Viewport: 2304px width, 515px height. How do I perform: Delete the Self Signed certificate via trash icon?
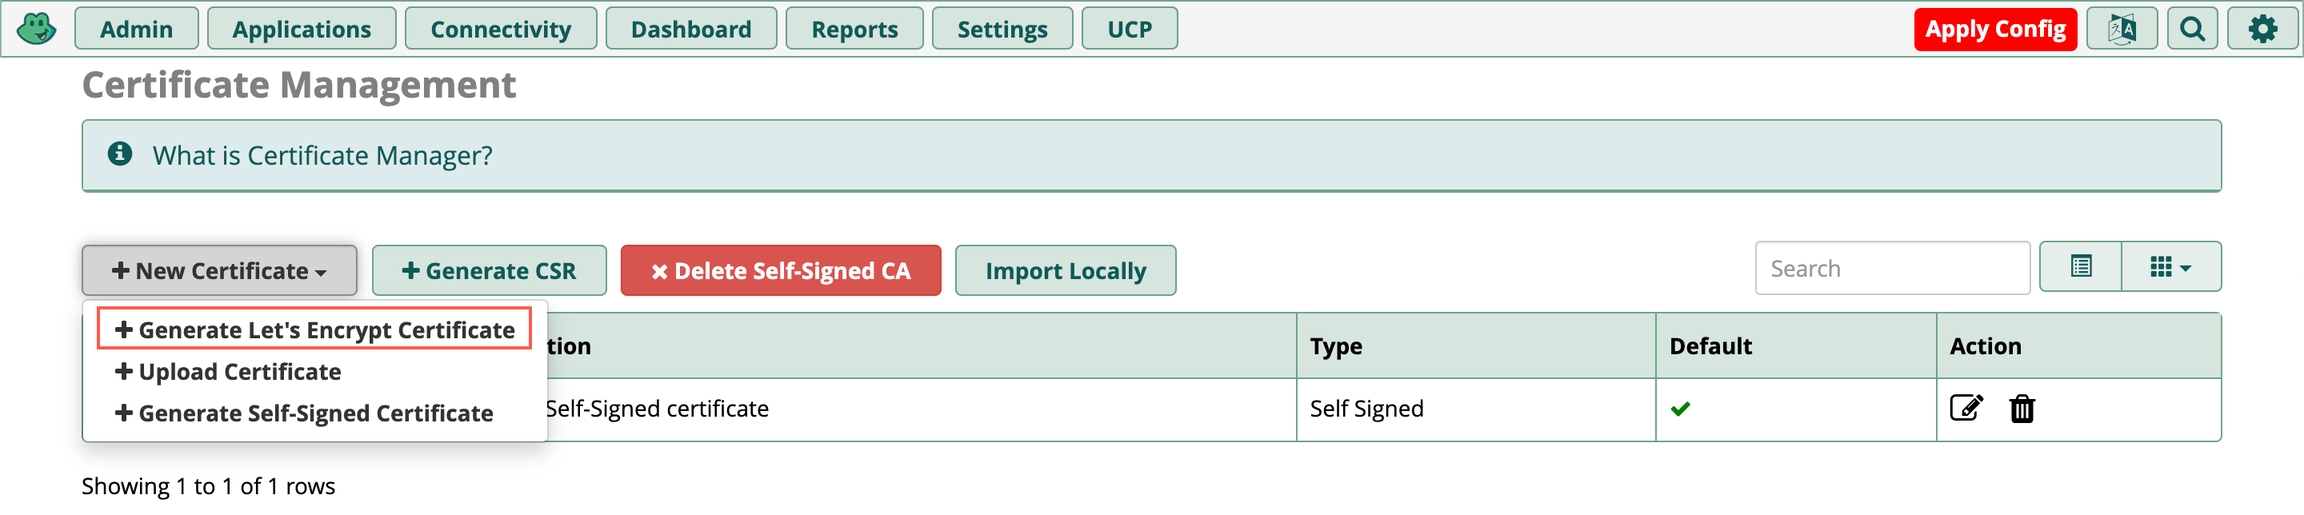2022,408
